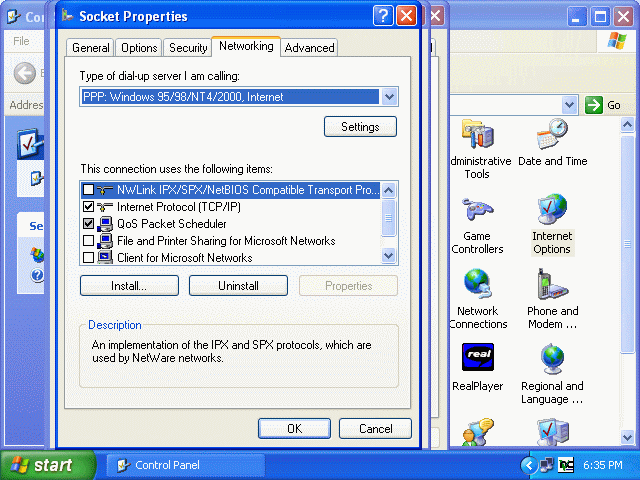Click the 6:35 PM clock
This screenshot has height=480, width=640.
602,465
